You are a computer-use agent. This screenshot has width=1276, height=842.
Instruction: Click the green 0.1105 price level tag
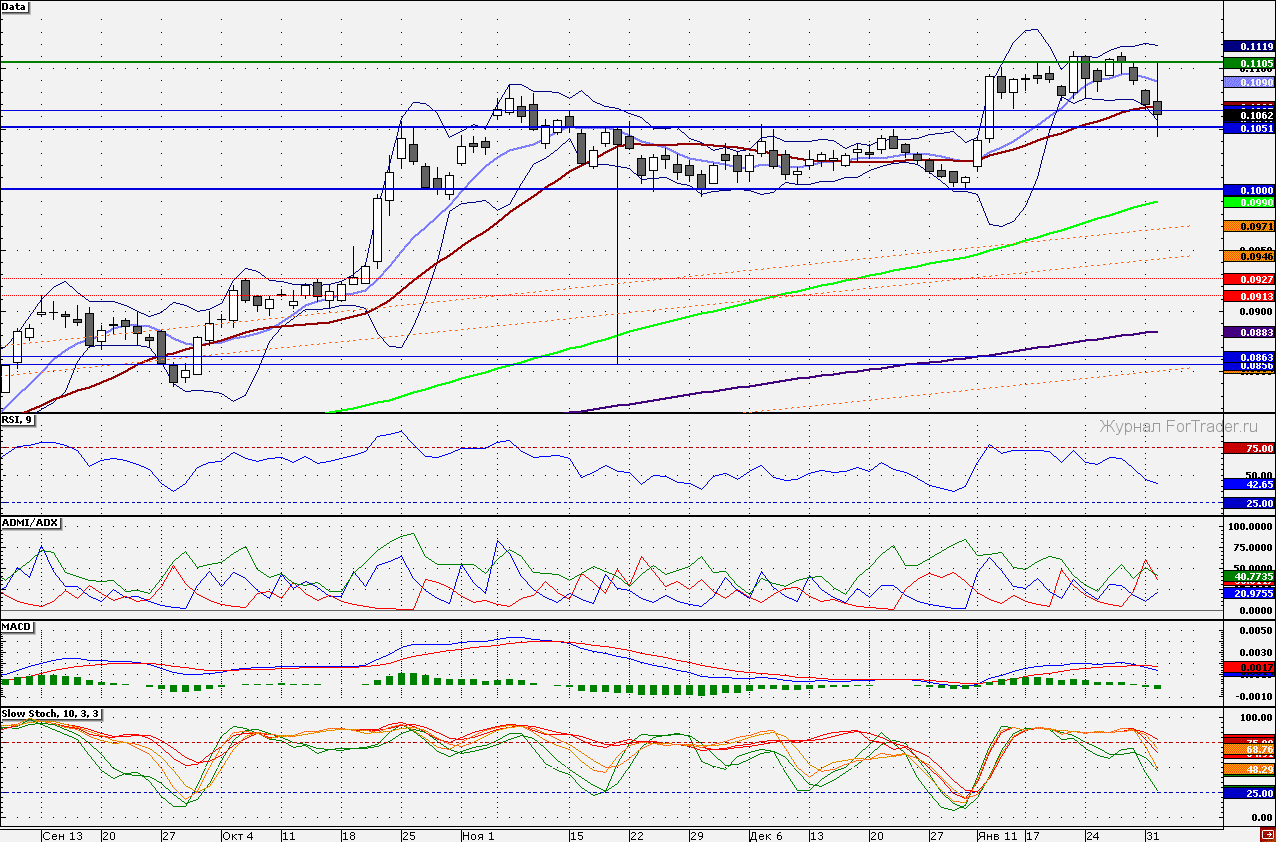(1249, 63)
